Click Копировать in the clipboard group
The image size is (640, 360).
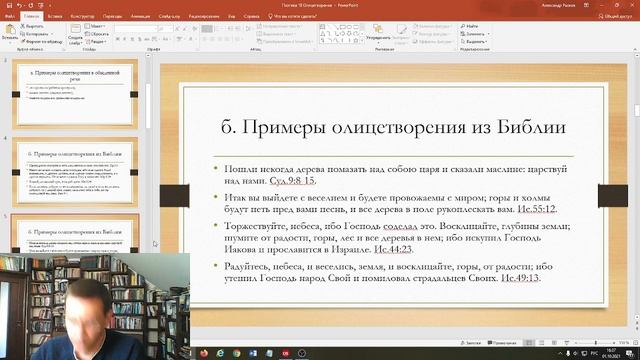34,34
